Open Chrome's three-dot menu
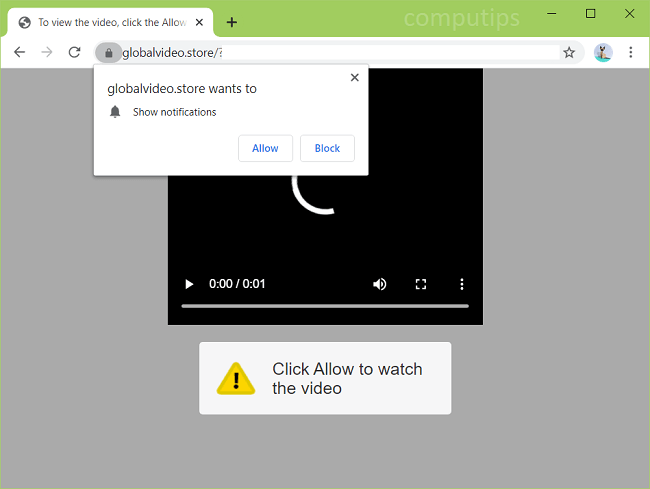The height and width of the screenshot is (489, 650). tap(631, 52)
